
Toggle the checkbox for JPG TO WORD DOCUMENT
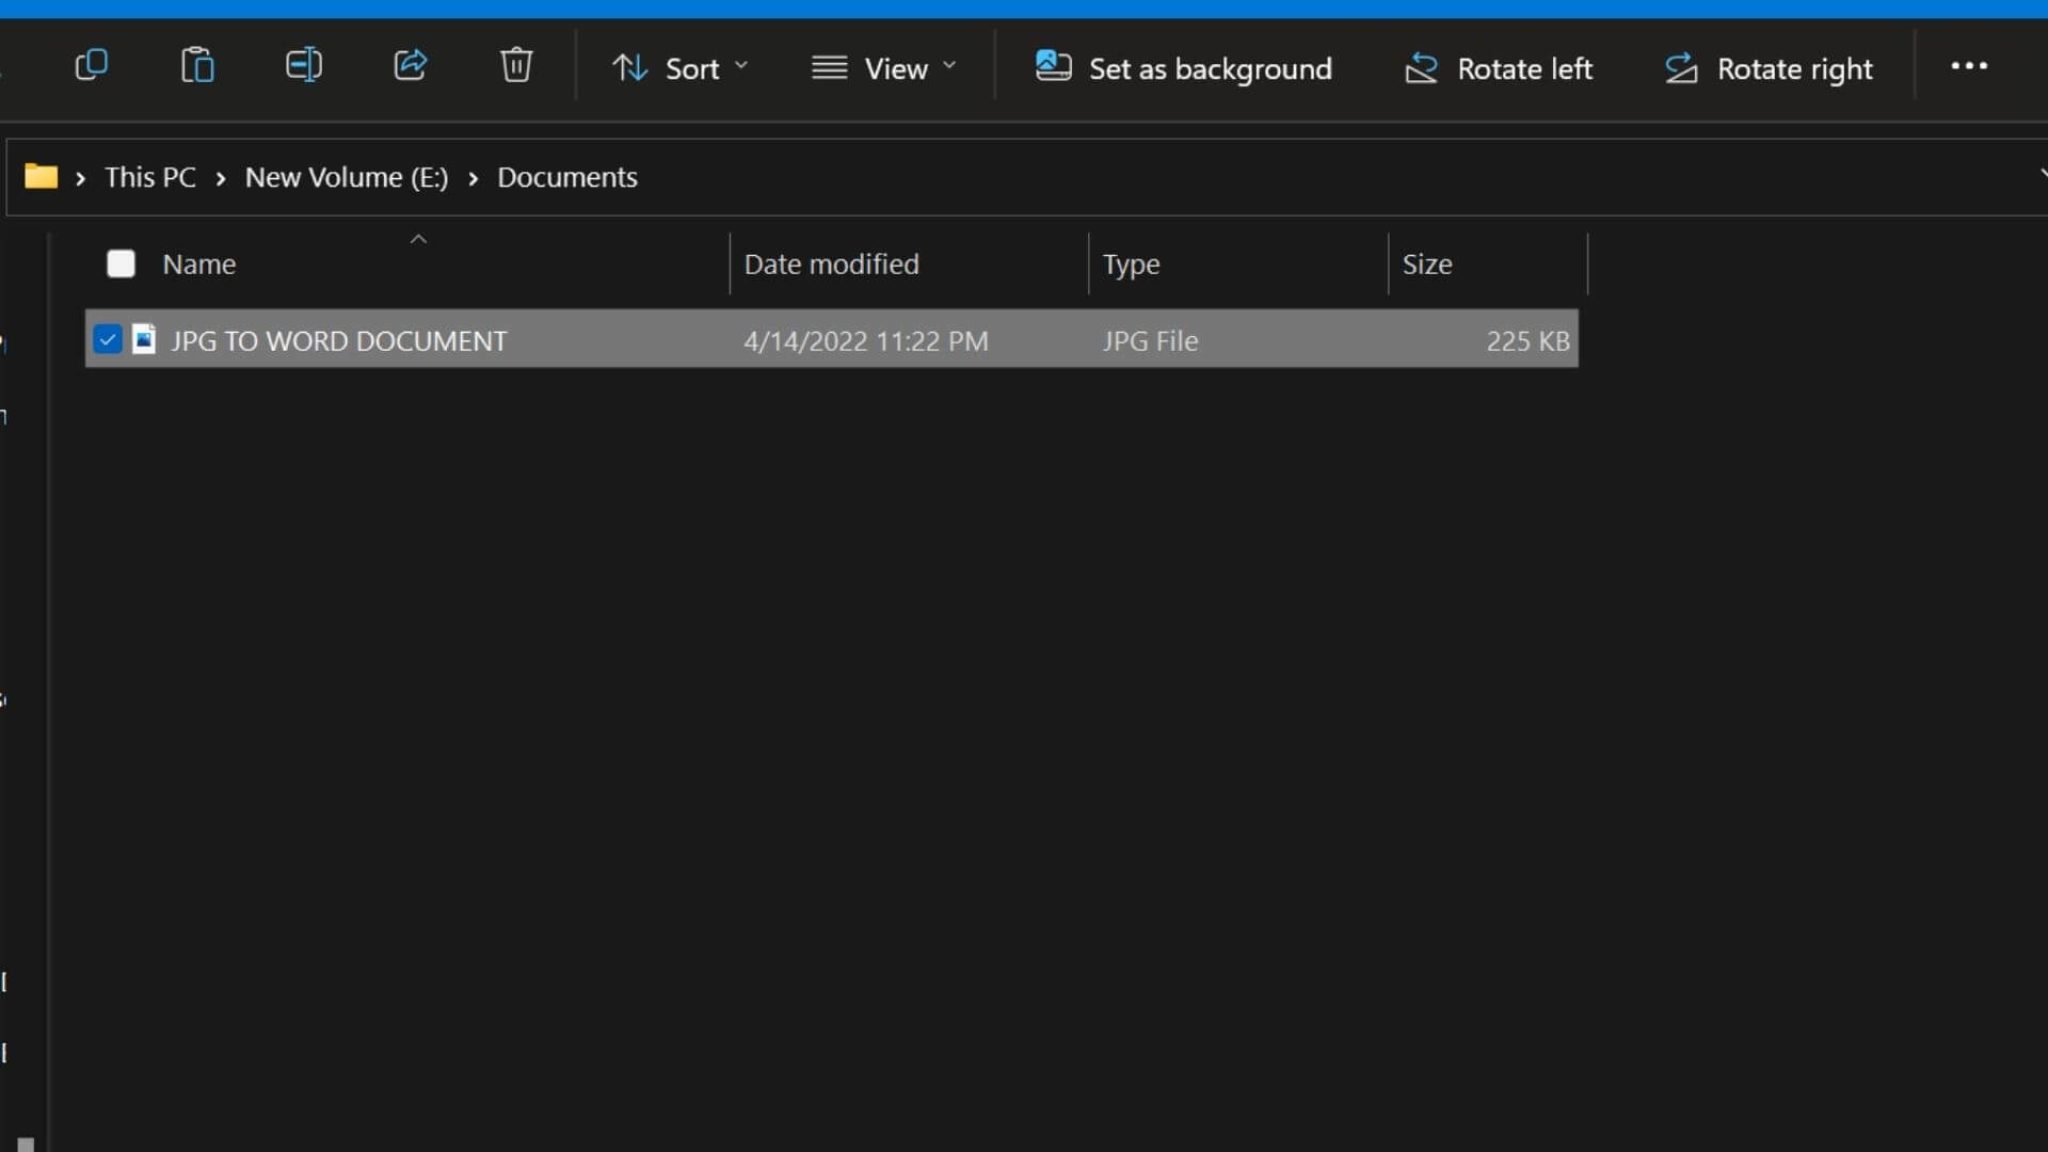[107, 339]
